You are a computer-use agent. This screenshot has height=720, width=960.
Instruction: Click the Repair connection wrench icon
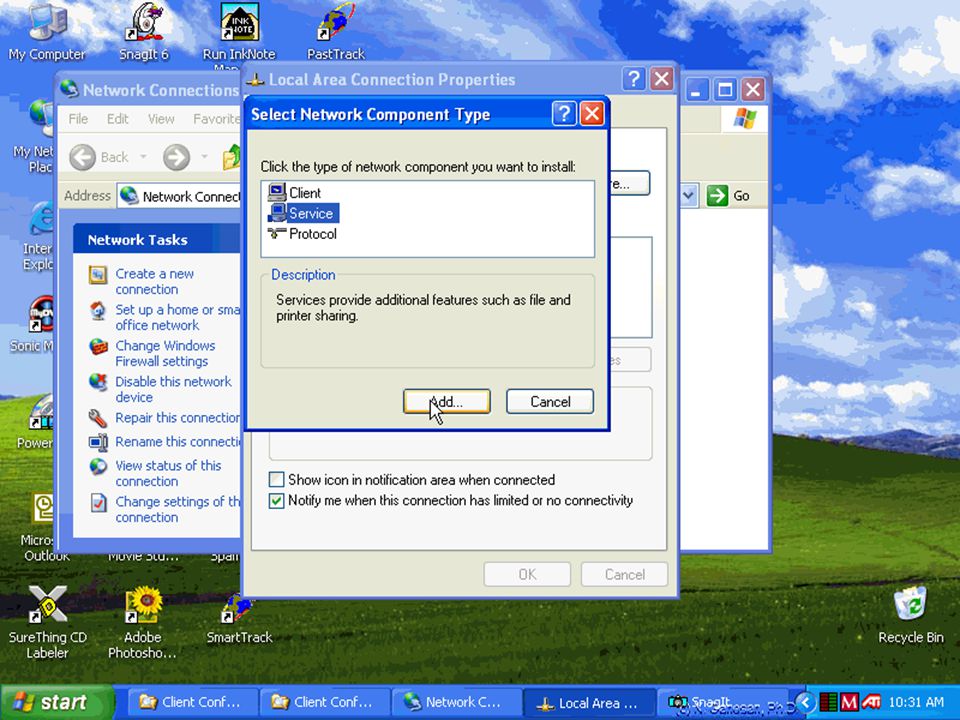(x=98, y=418)
